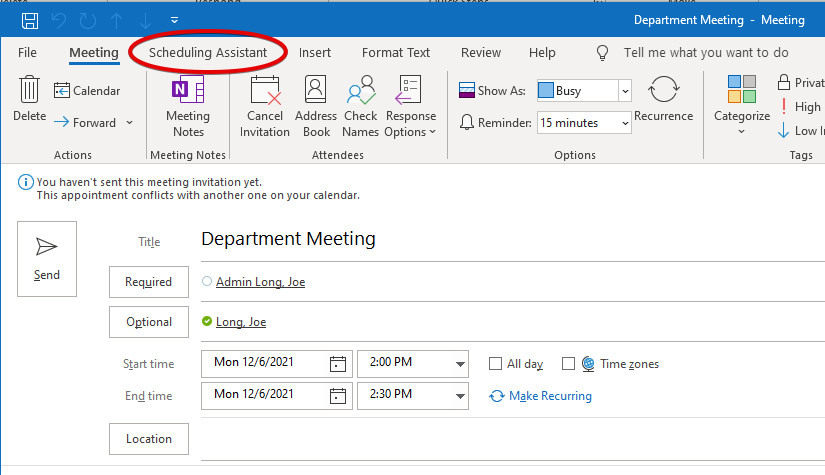825x475 pixels.
Task: Open the Reminder 15 minutes dropdown
Action: (625, 123)
